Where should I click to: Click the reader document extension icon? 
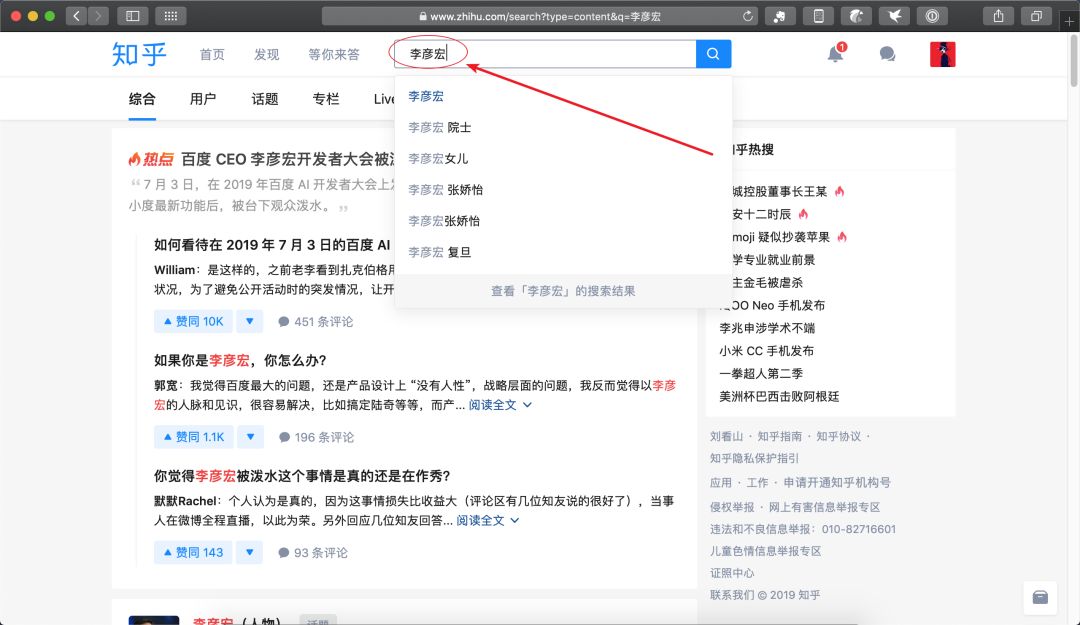pyautogui.click(x=818, y=16)
